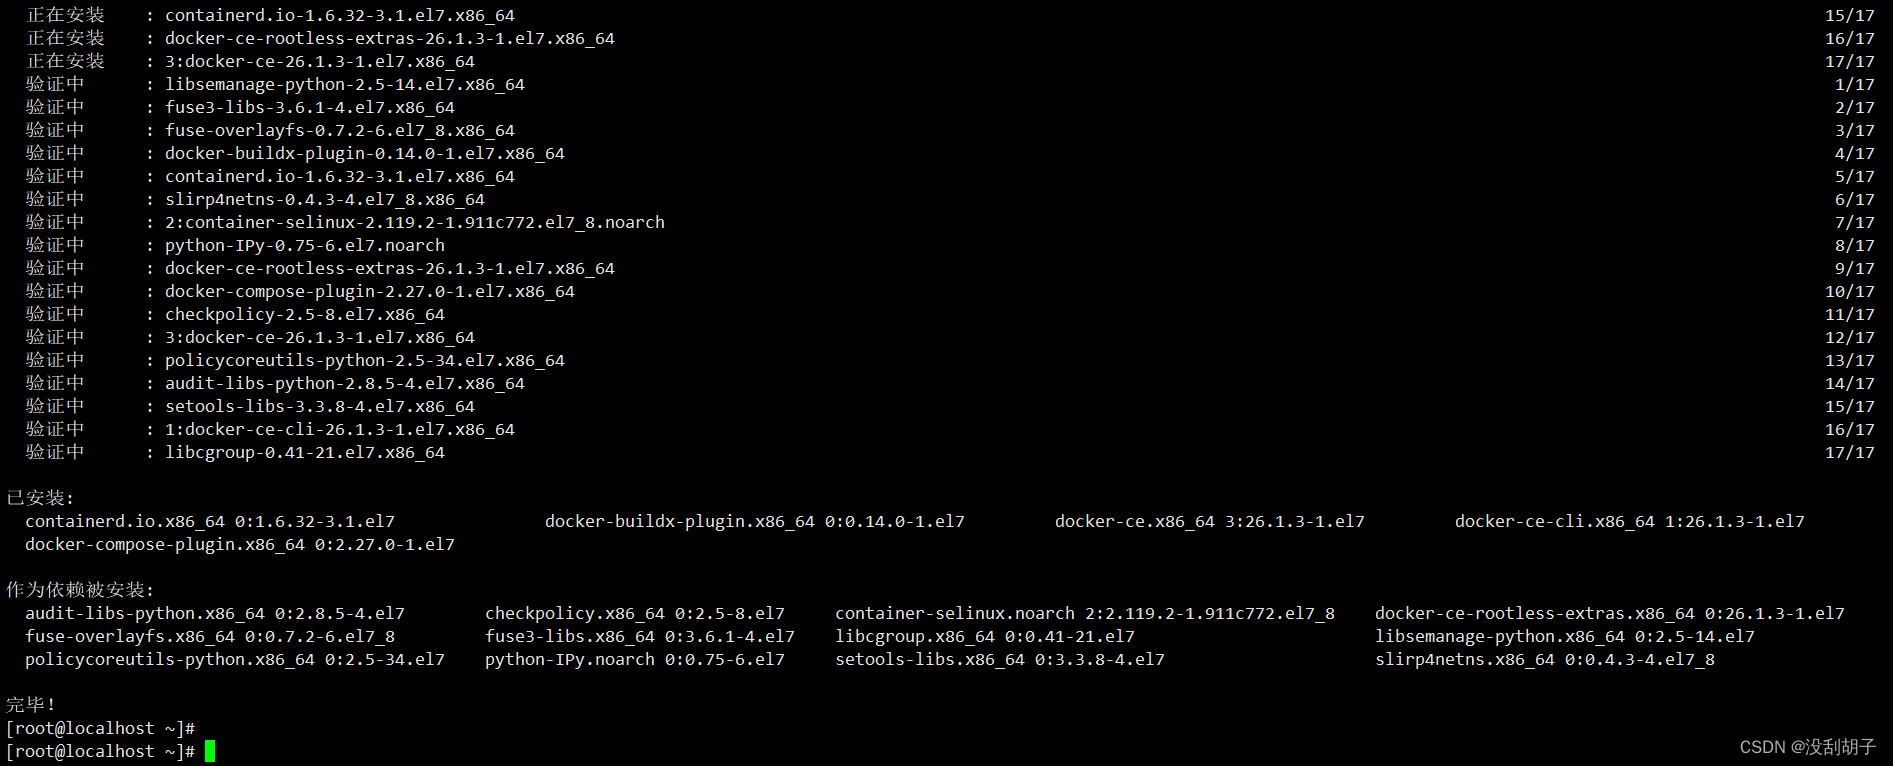Click python-IPy-0.75-6.el7.noarch verifying line
Viewport: 1893px width, 766px height.
coord(950,245)
